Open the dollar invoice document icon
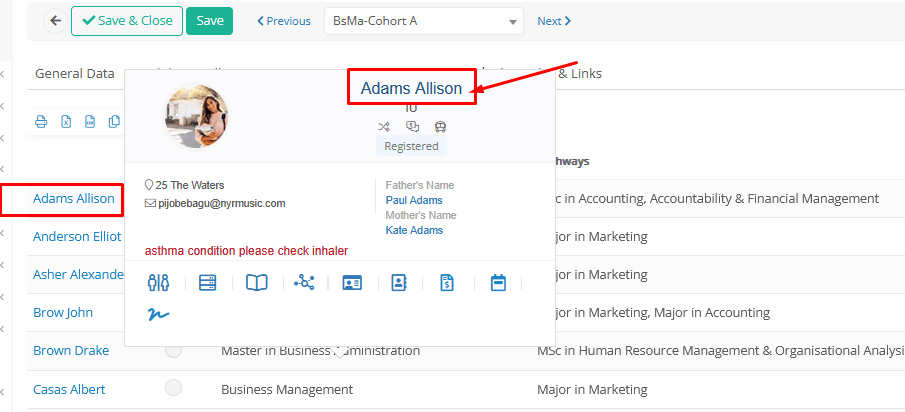The height and width of the screenshot is (412, 905). click(x=447, y=283)
